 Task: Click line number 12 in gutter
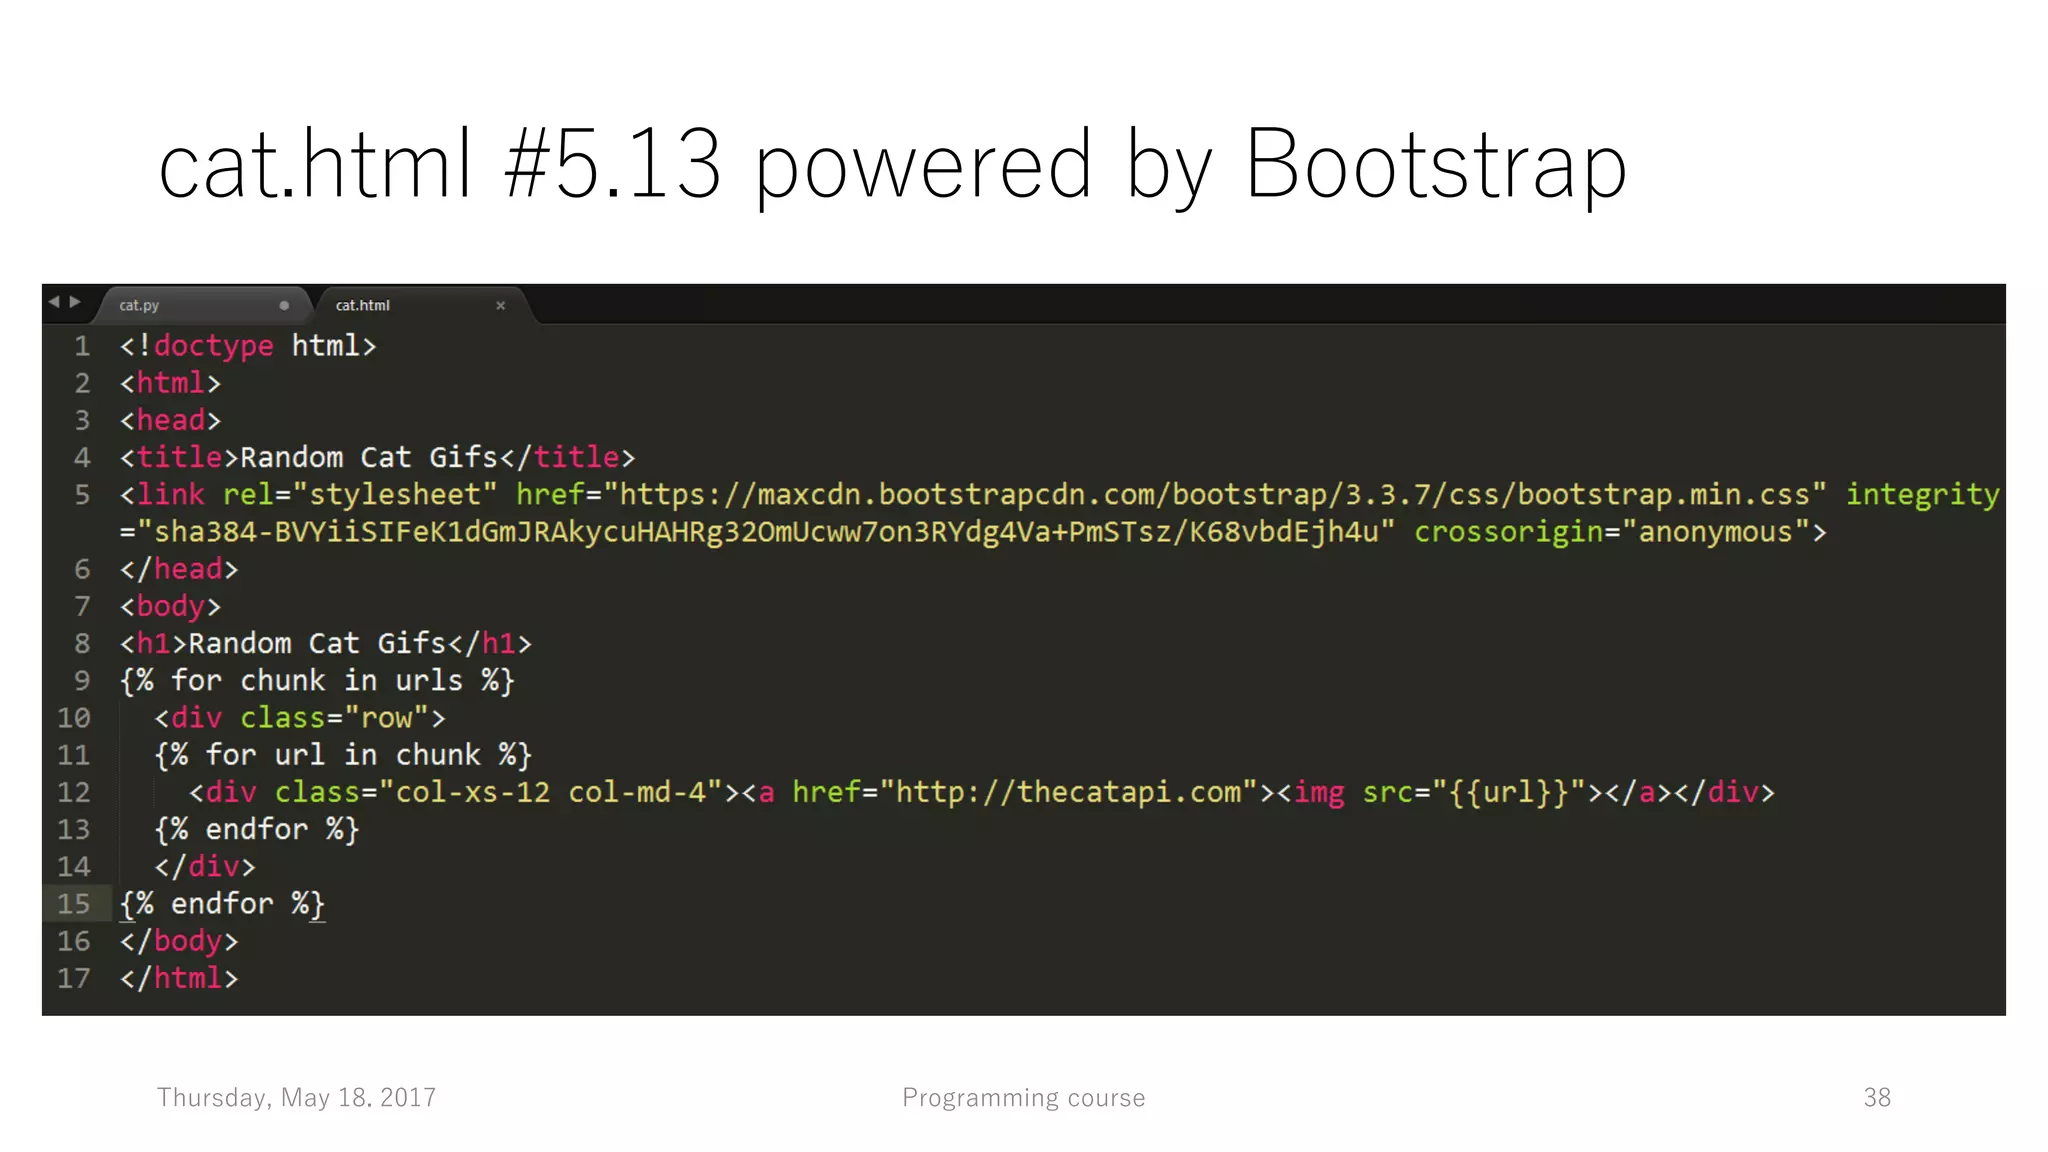tap(74, 793)
